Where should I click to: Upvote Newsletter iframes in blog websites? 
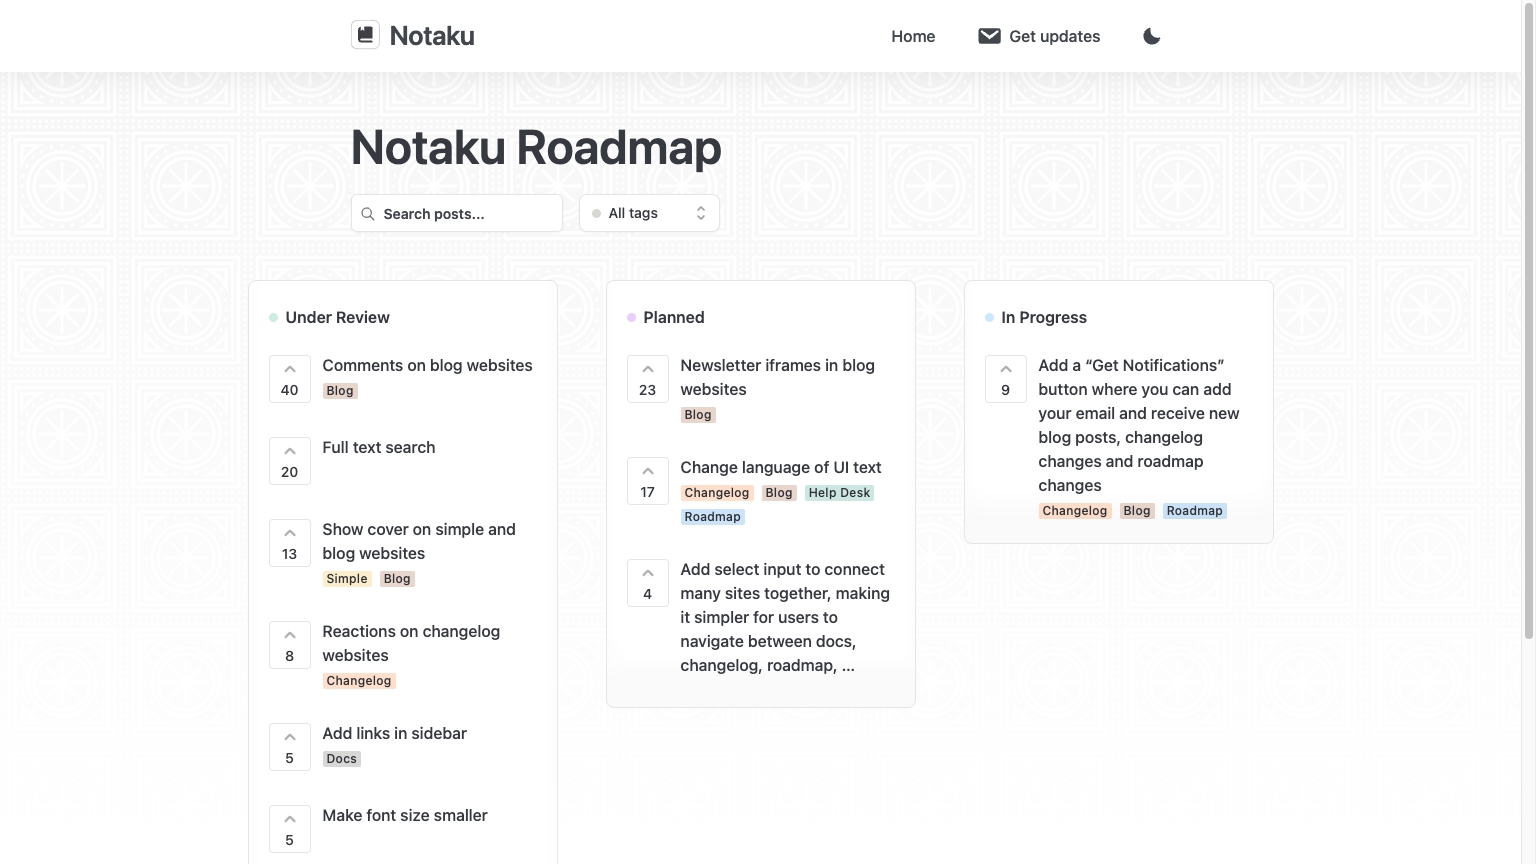pos(648,379)
